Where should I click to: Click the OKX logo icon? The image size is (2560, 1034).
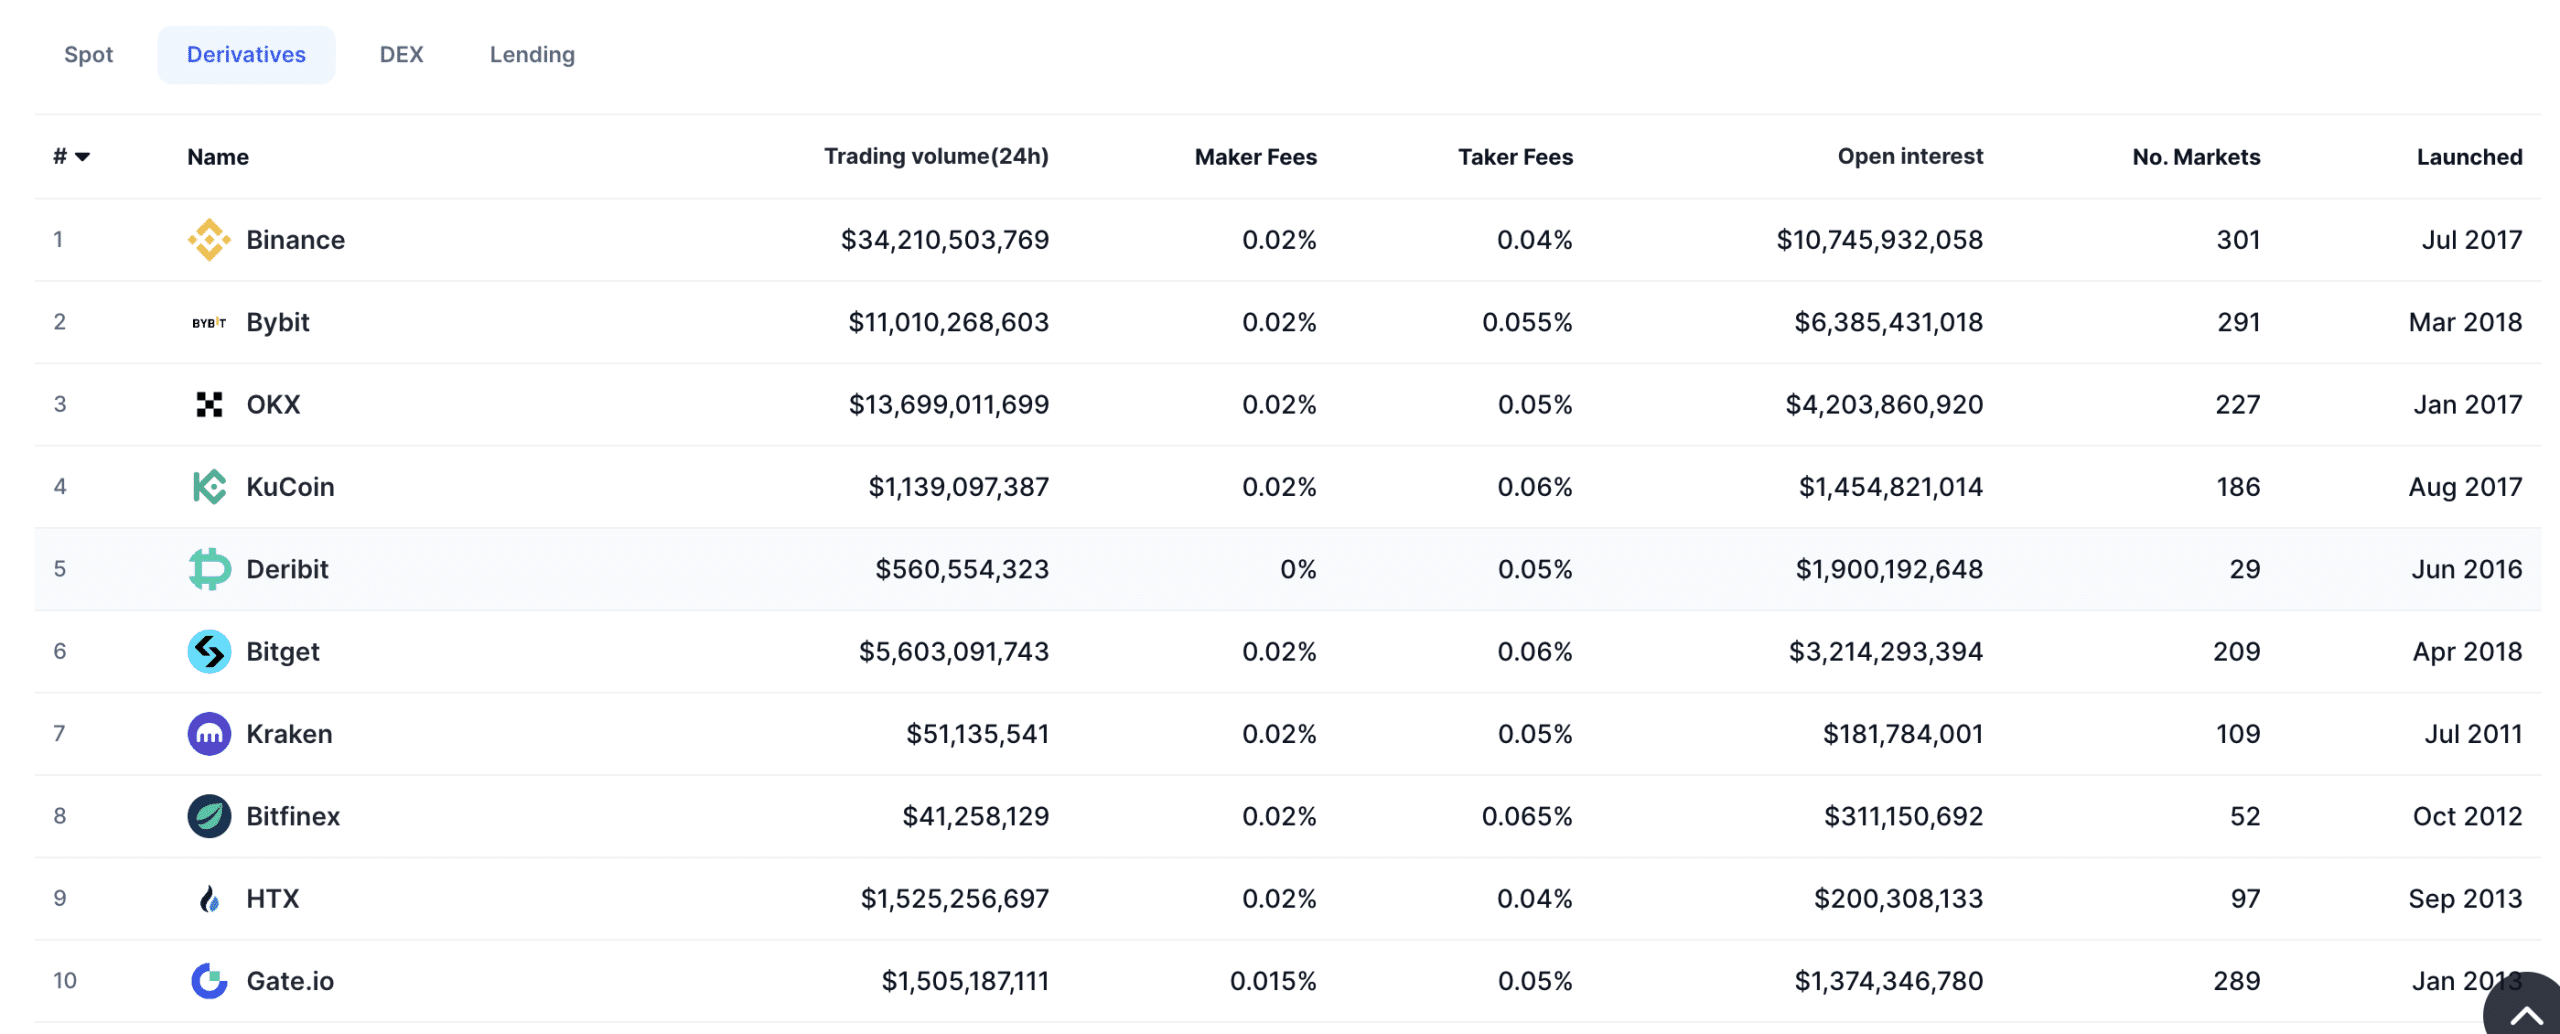click(x=209, y=405)
